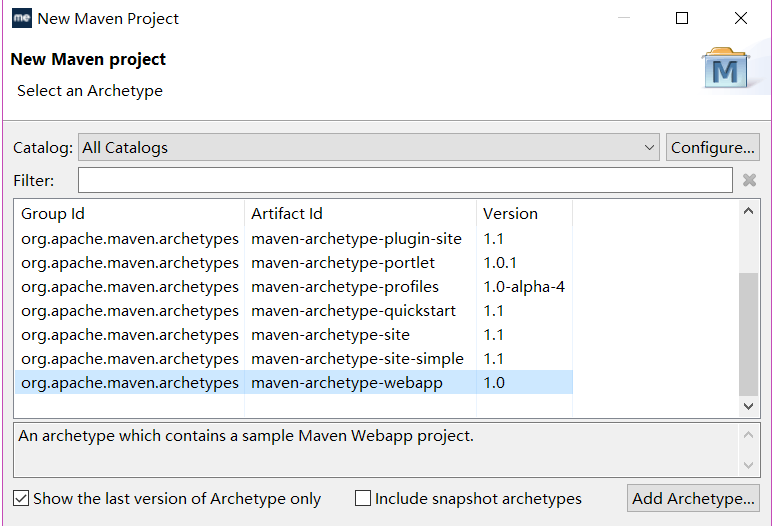Click description box scroll up arrow
The height and width of the screenshot is (526, 775).
click(x=748, y=435)
